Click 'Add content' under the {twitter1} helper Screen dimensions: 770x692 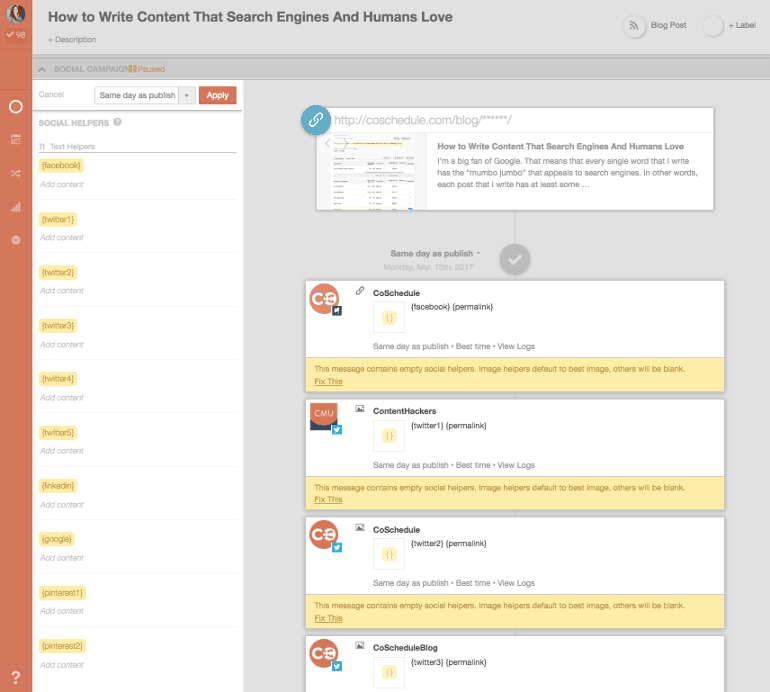62,238
